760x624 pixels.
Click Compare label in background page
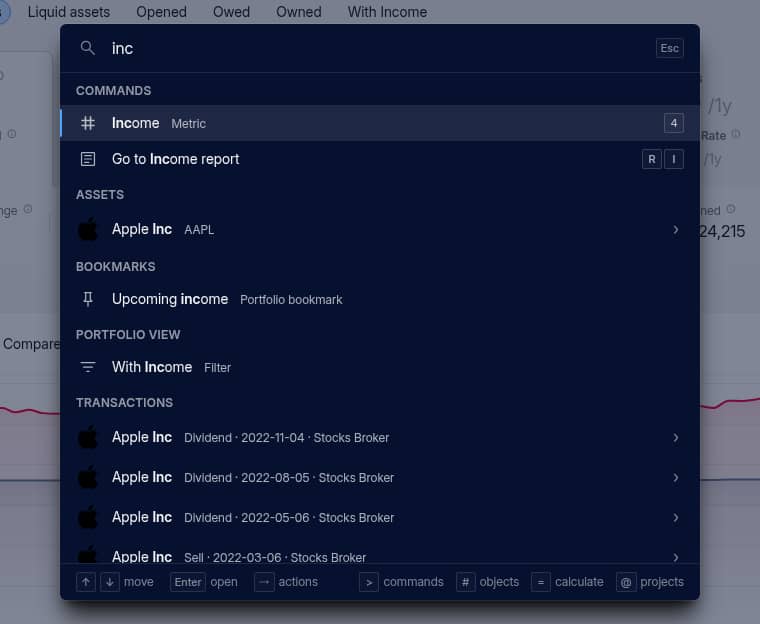click(x=31, y=344)
